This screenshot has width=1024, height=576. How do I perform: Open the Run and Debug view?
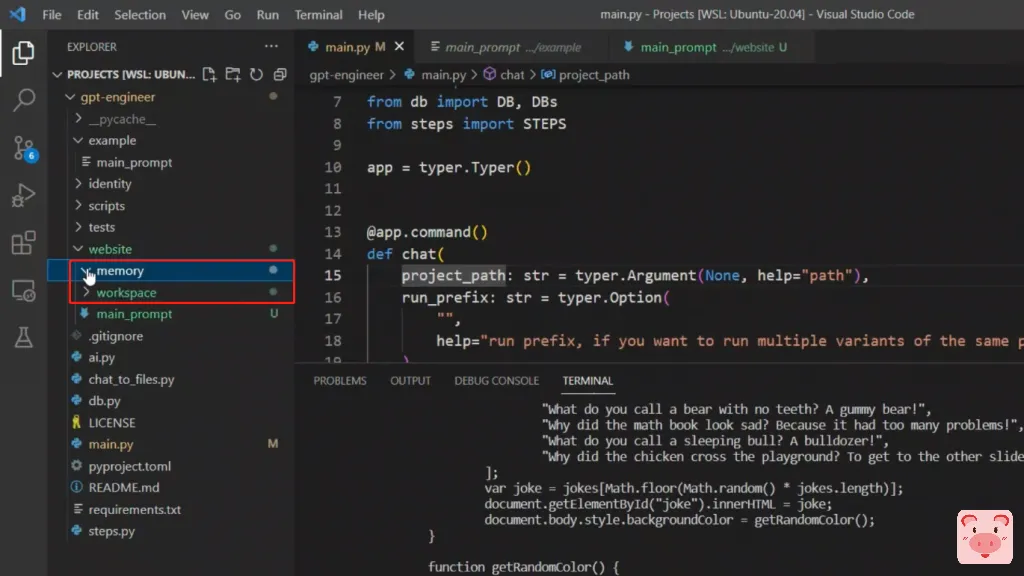click(x=24, y=195)
